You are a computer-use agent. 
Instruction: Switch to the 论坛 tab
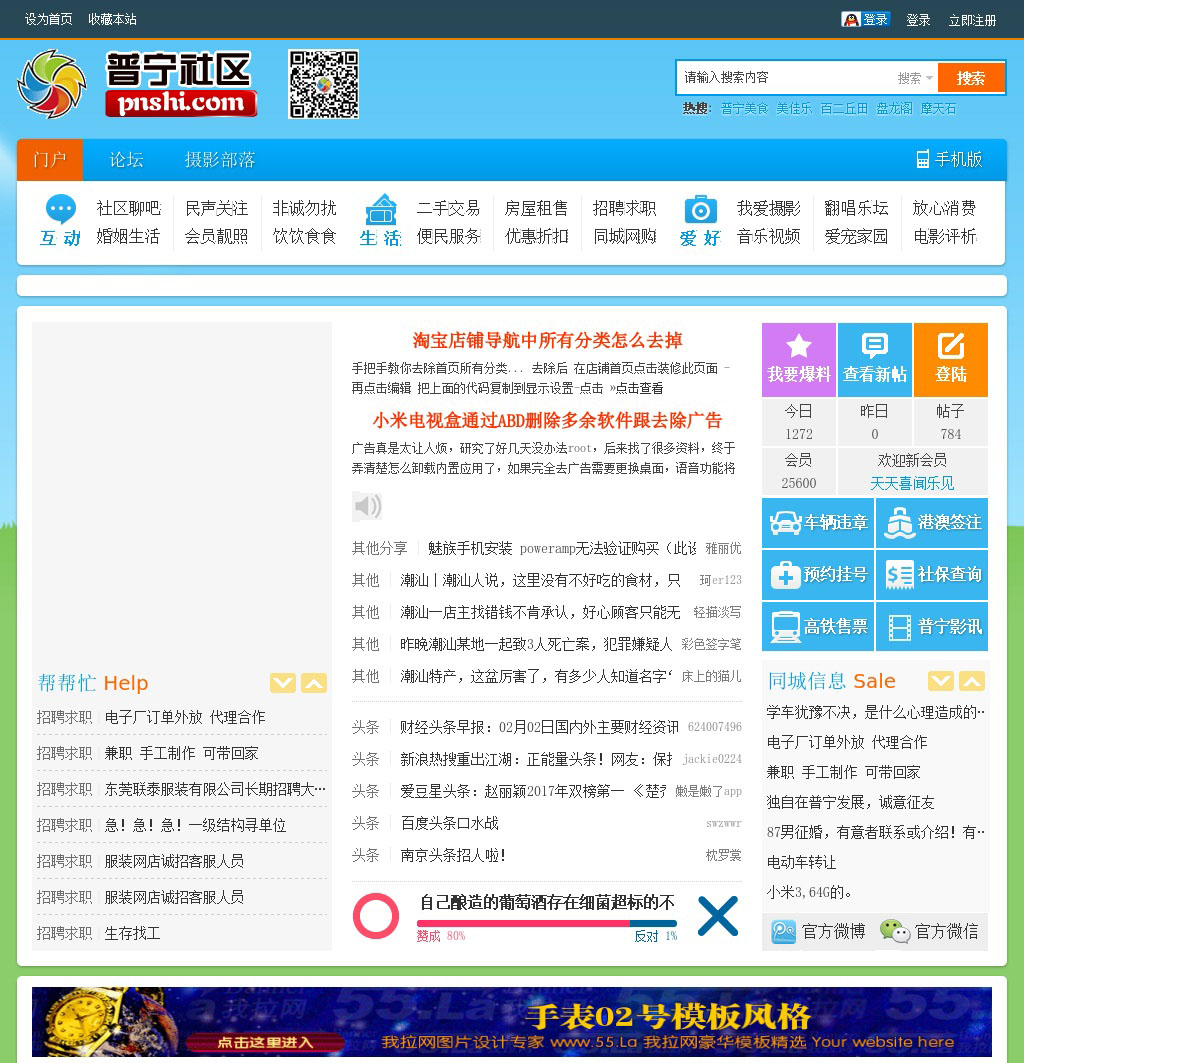tap(126, 160)
